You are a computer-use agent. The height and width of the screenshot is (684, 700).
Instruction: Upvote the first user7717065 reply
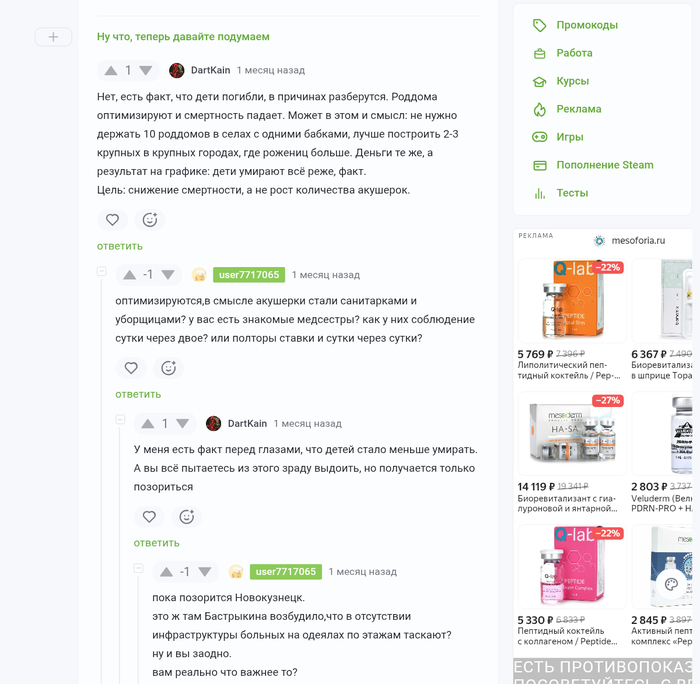point(129,275)
